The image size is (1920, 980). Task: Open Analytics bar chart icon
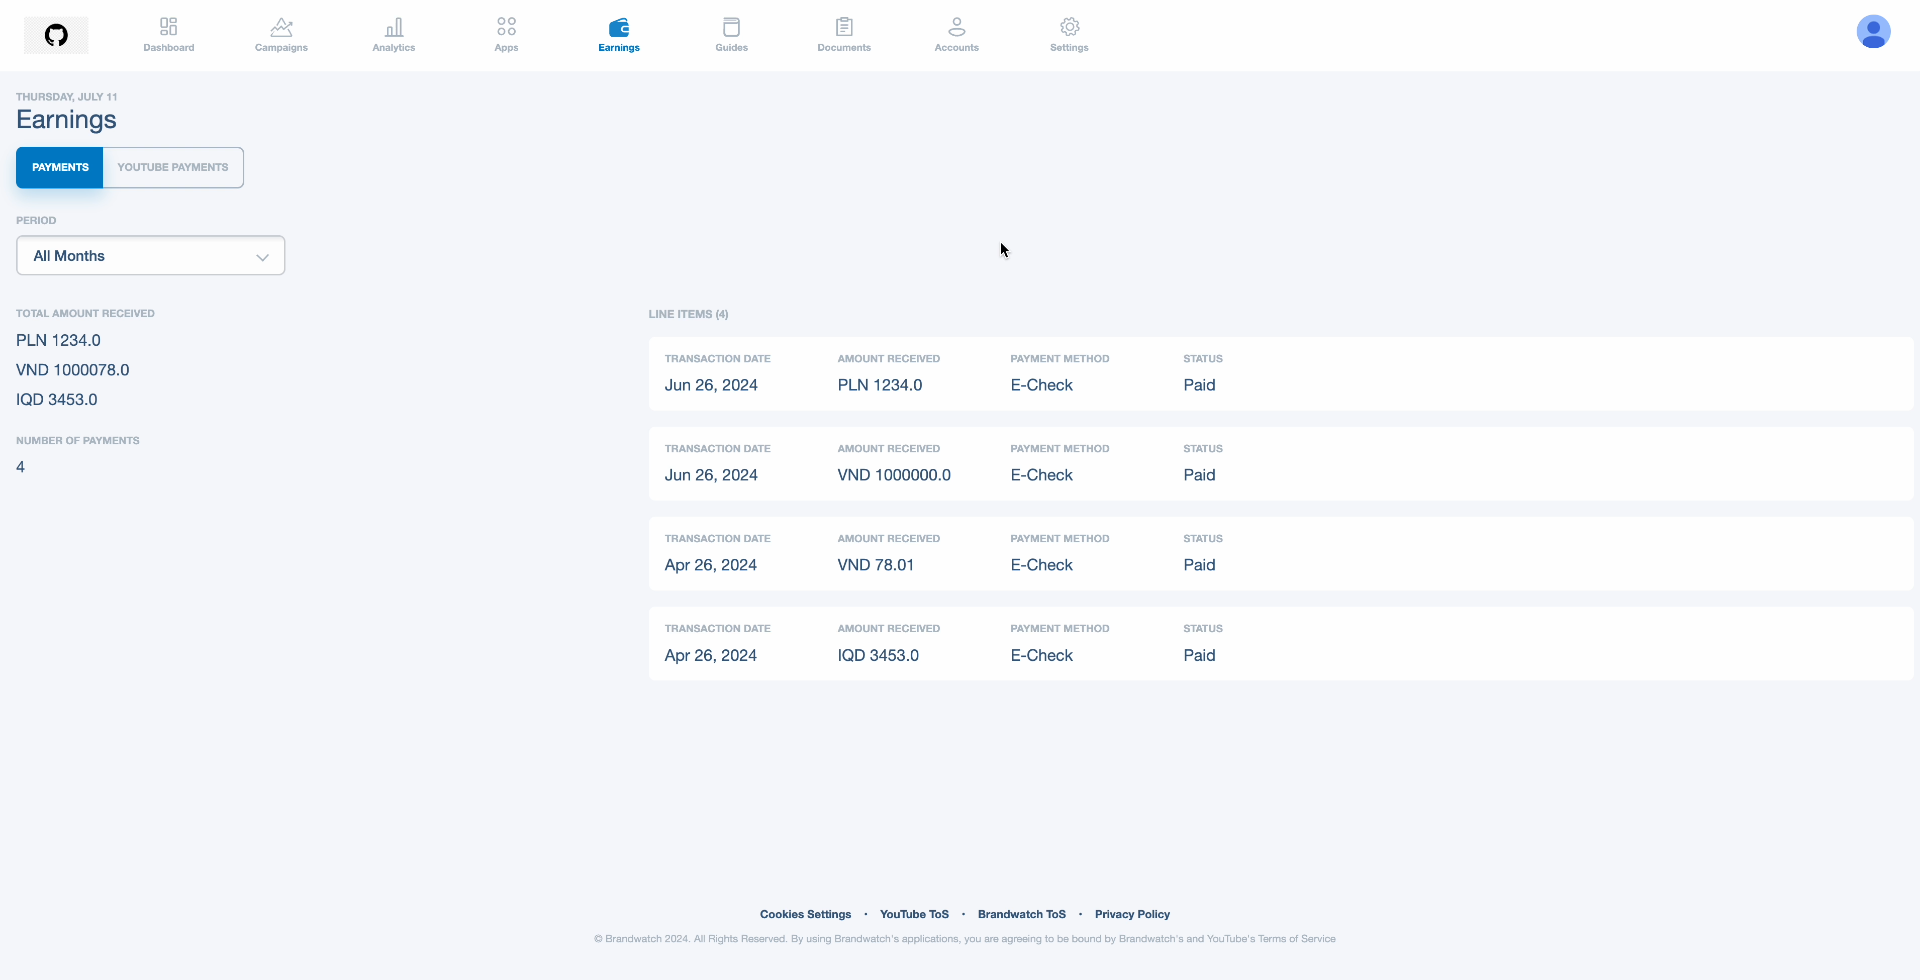[x=394, y=27]
